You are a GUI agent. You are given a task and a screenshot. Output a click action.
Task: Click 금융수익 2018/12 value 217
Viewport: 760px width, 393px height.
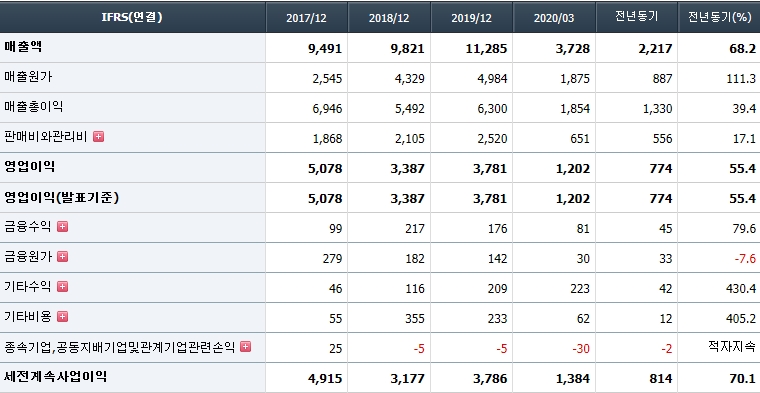coord(415,228)
